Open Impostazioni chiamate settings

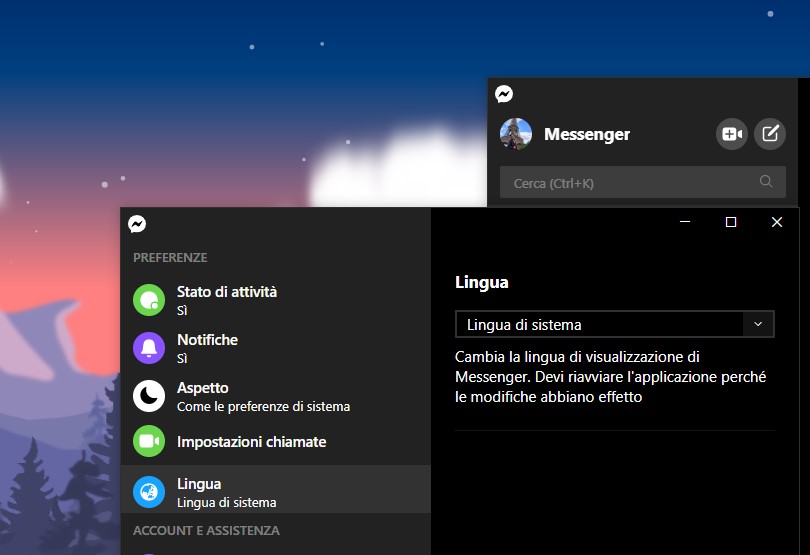(276, 441)
